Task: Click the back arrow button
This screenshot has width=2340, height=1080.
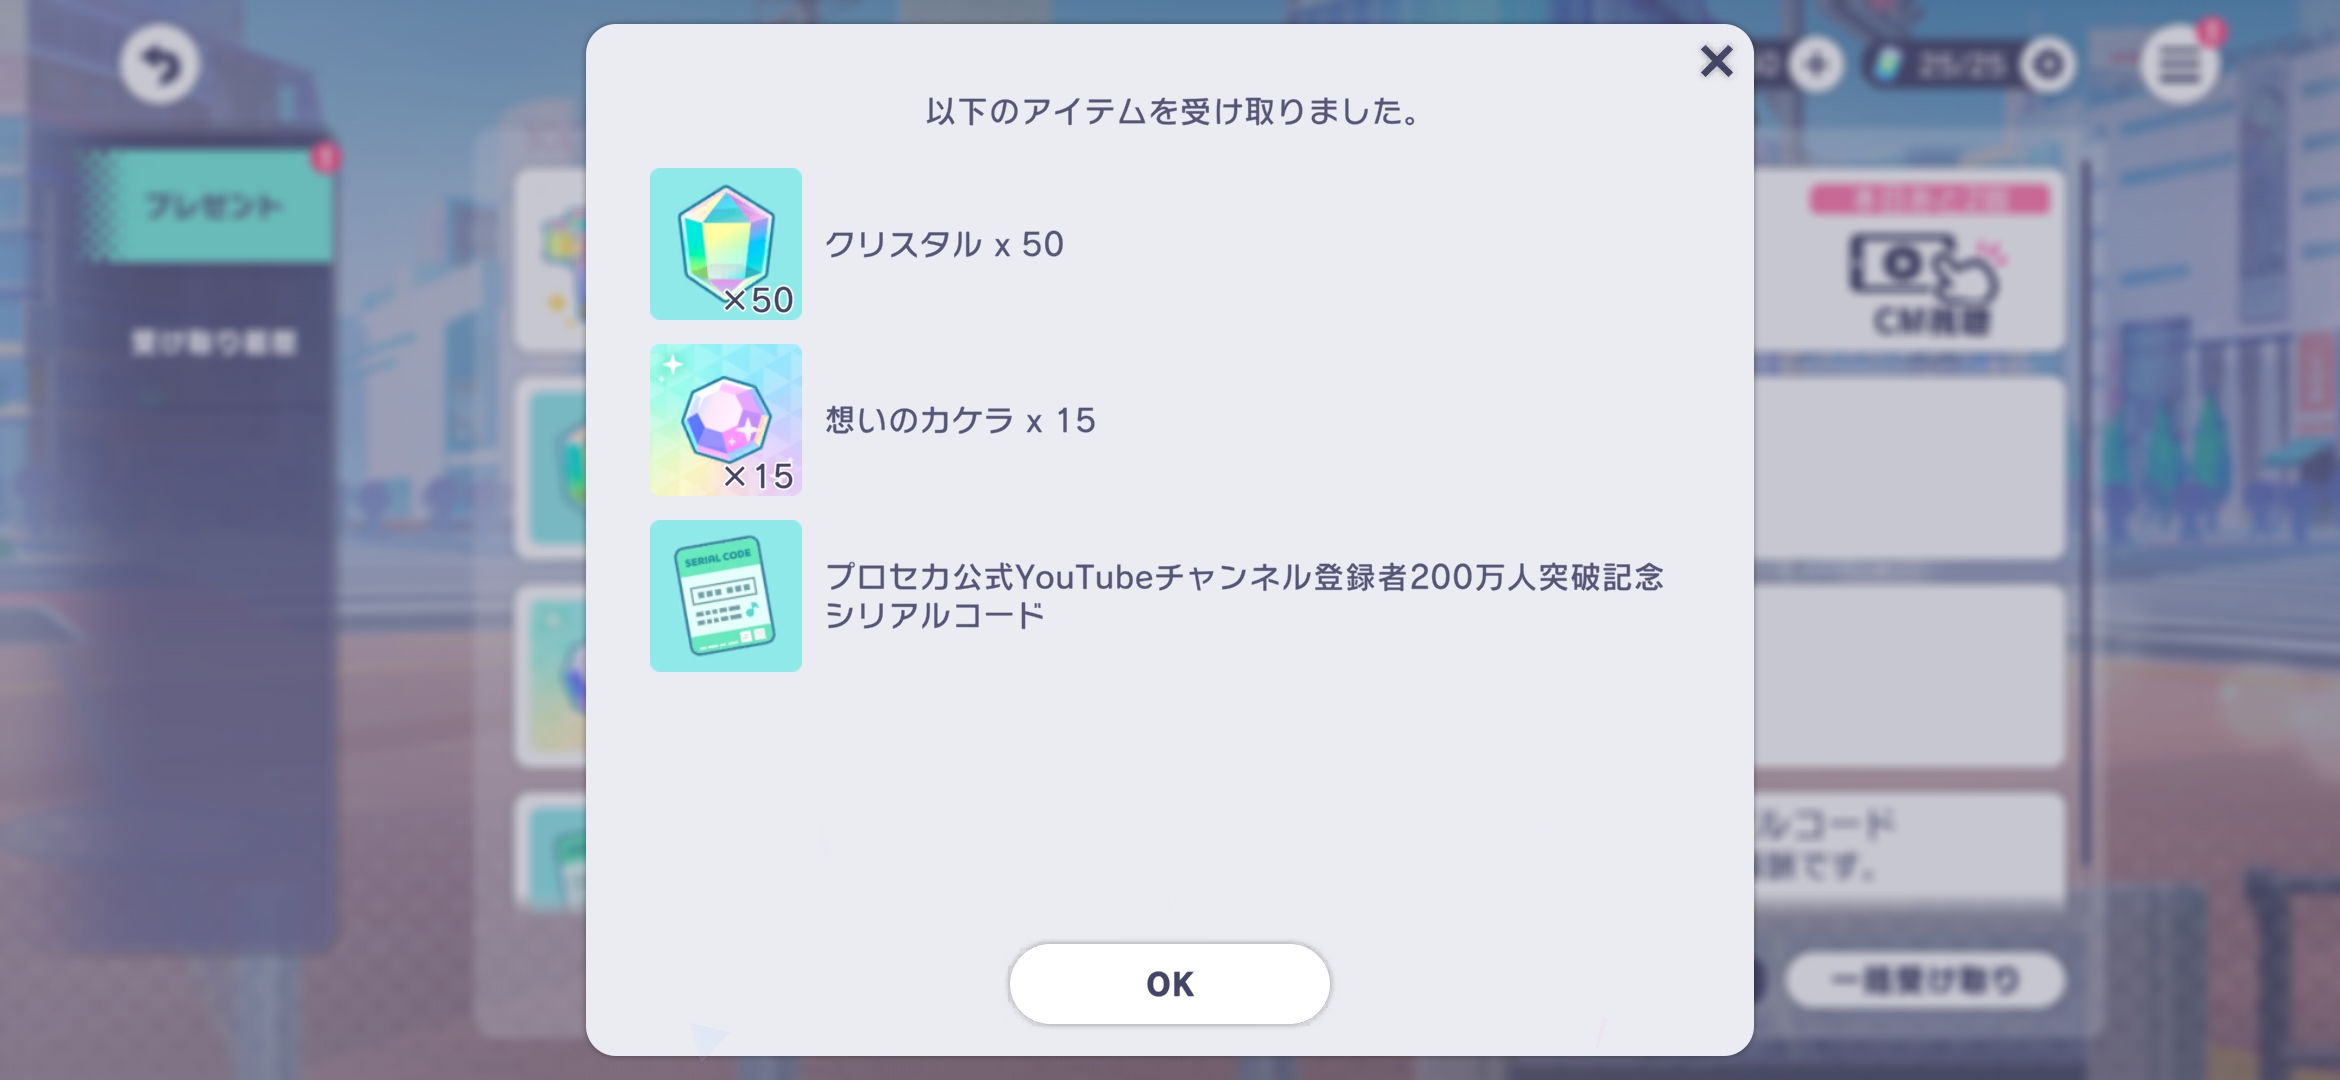Action: click(x=160, y=66)
